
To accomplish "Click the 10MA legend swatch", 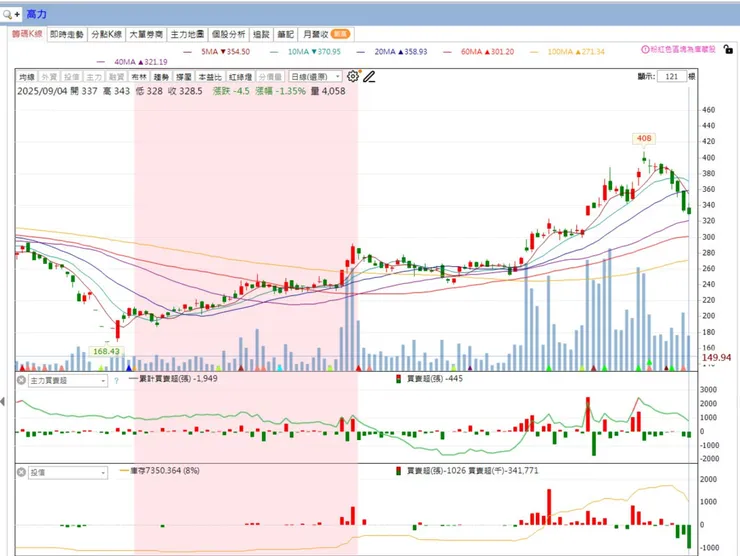I will point(274,52).
